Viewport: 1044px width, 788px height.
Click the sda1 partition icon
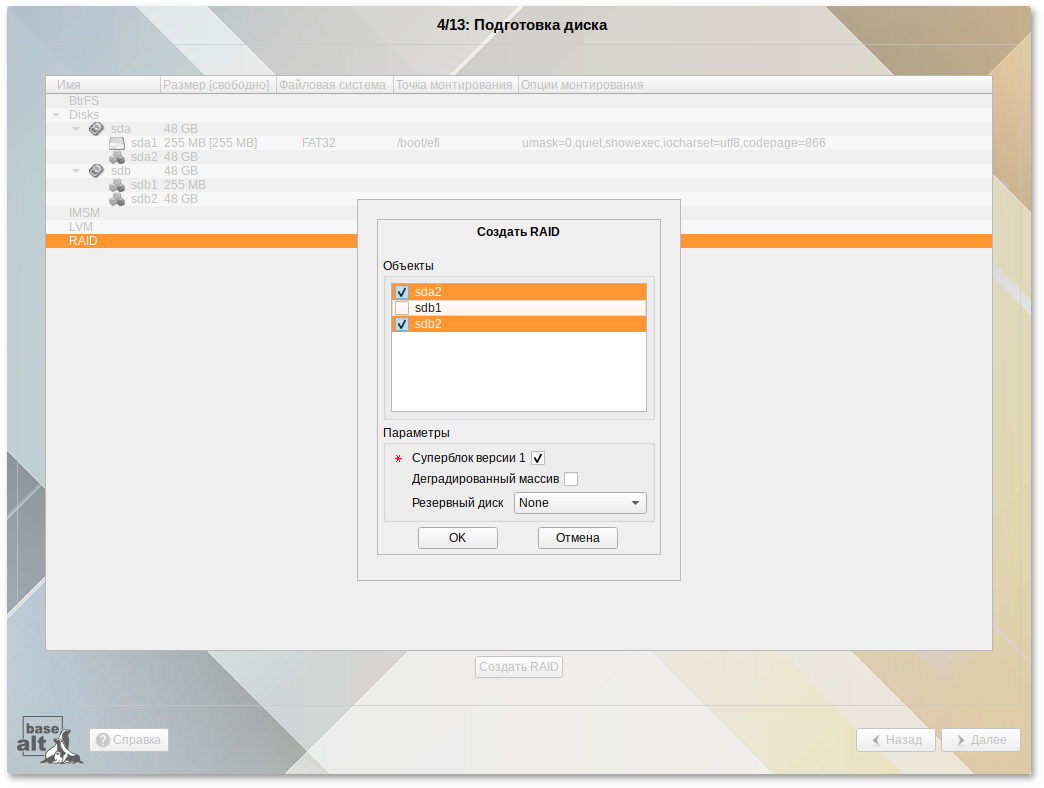117,143
